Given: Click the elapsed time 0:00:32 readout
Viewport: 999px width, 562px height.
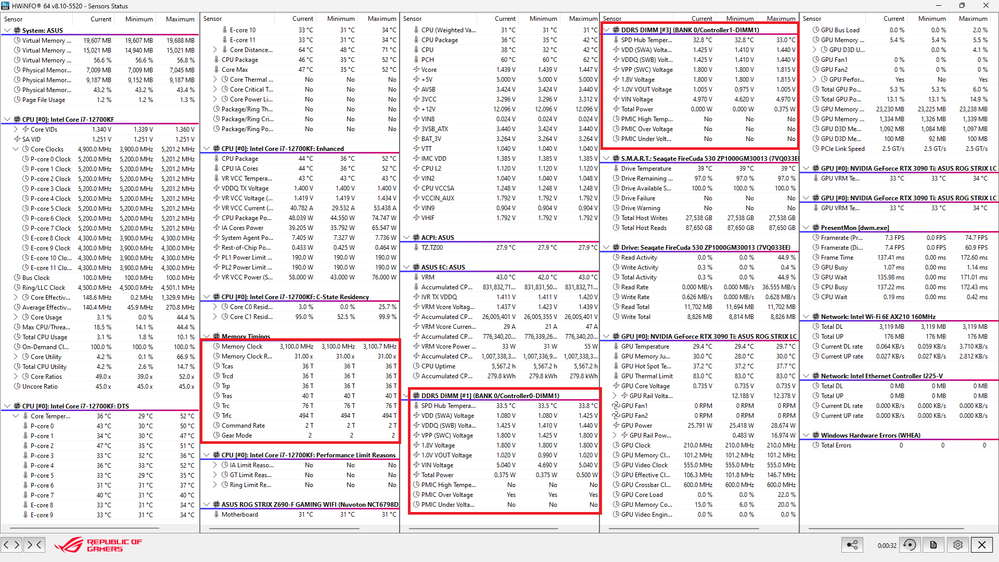Looking at the screenshot, I should [886, 545].
